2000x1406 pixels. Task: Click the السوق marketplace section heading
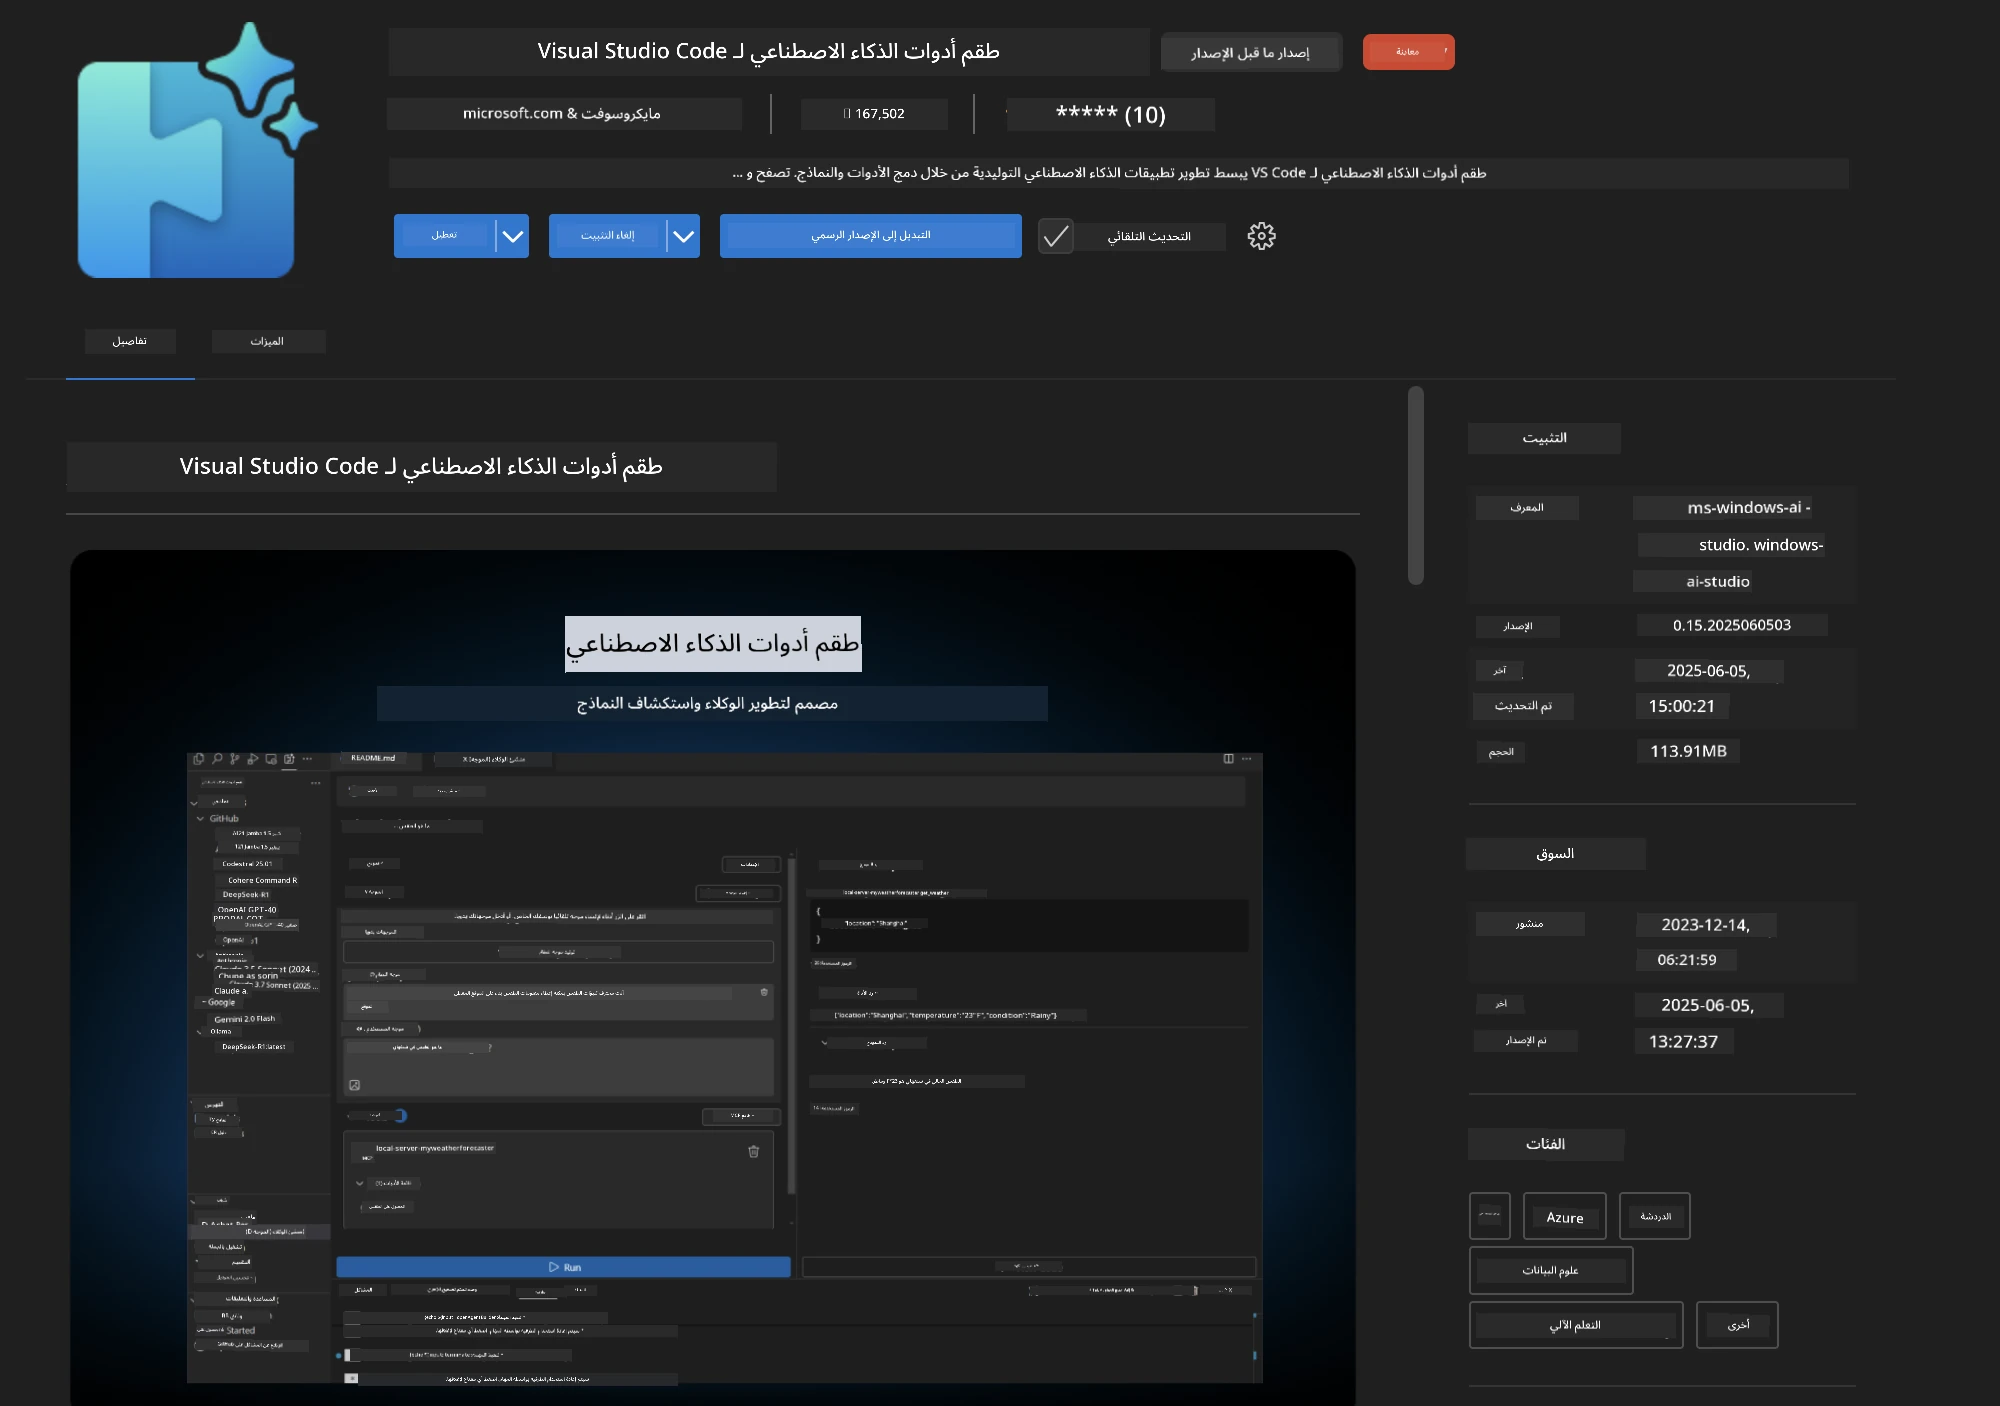(x=1555, y=854)
